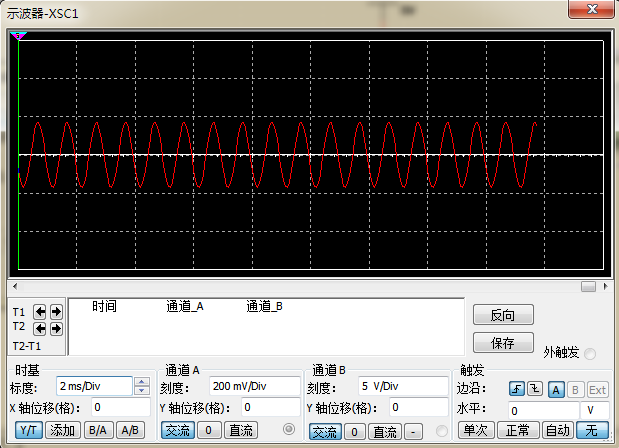Click Channel B minus invert button
The height and width of the screenshot is (448, 619).
pyautogui.click(x=413, y=432)
